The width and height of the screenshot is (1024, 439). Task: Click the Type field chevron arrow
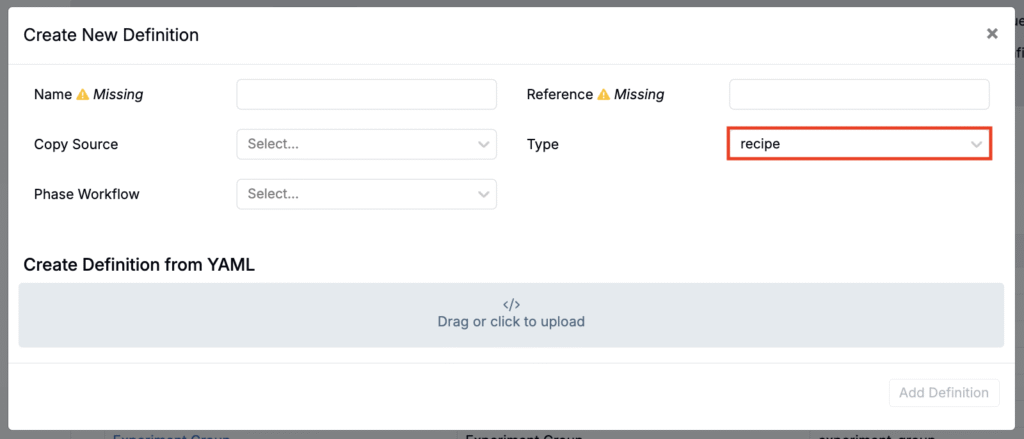pyautogui.click(x=977, y=144)
